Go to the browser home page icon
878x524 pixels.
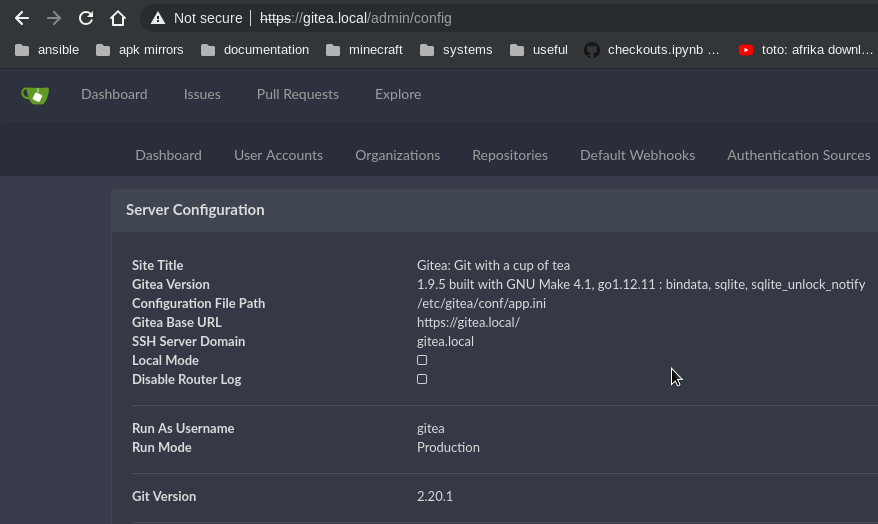[x=118, y=18]
